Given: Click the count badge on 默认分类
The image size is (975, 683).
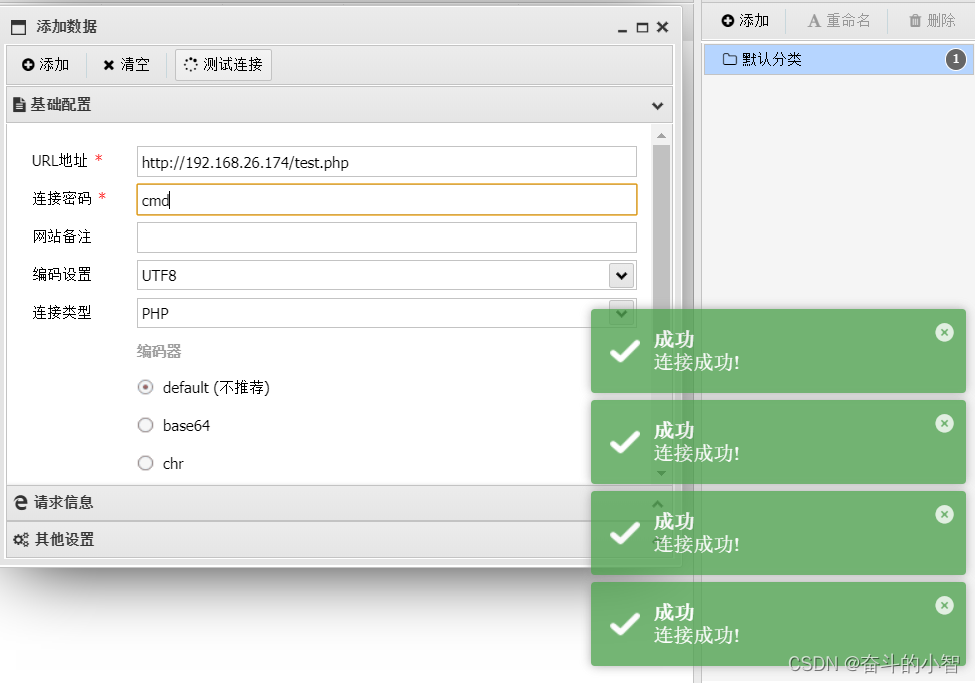Looking at the screenshot, I should pyautogui.click(x=956, y=60).
